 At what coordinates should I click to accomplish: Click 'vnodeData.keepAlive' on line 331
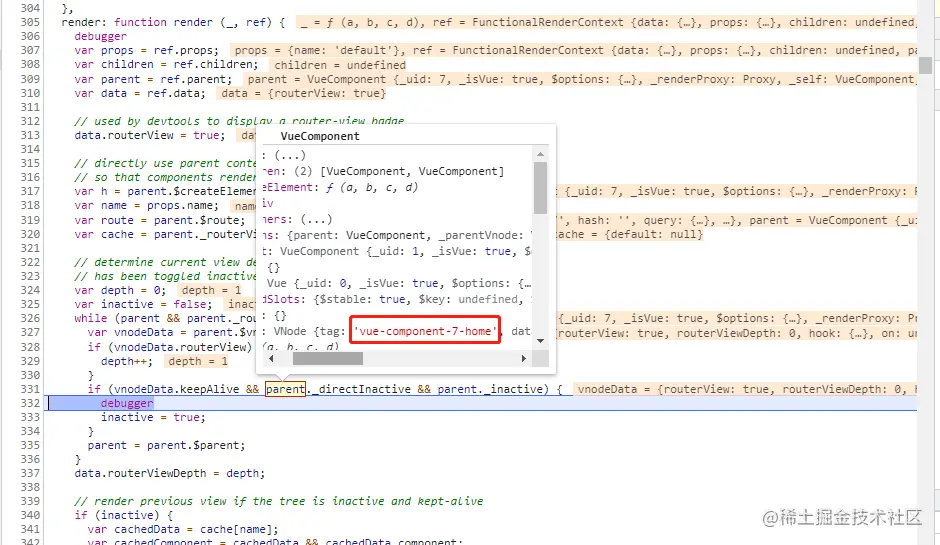tap(177, 389)
